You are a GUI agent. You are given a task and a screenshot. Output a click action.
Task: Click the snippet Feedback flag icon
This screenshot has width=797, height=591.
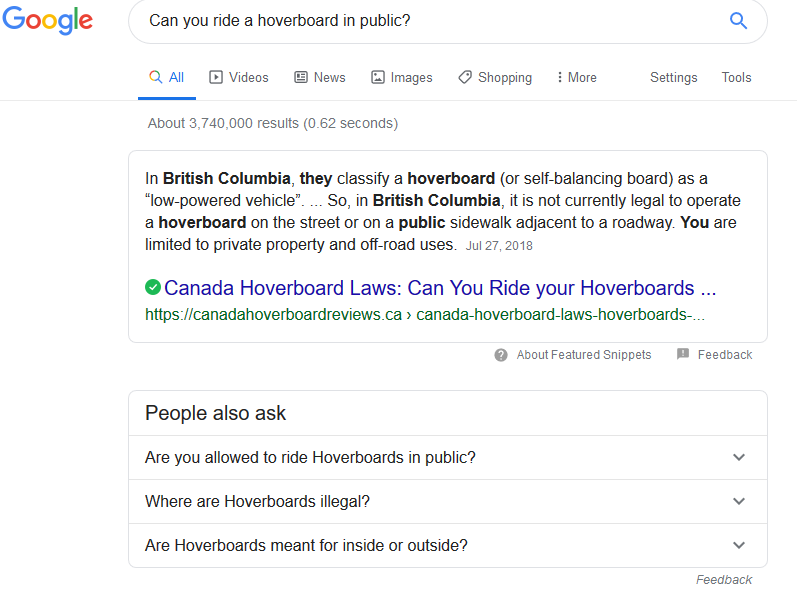click(683, 354)
